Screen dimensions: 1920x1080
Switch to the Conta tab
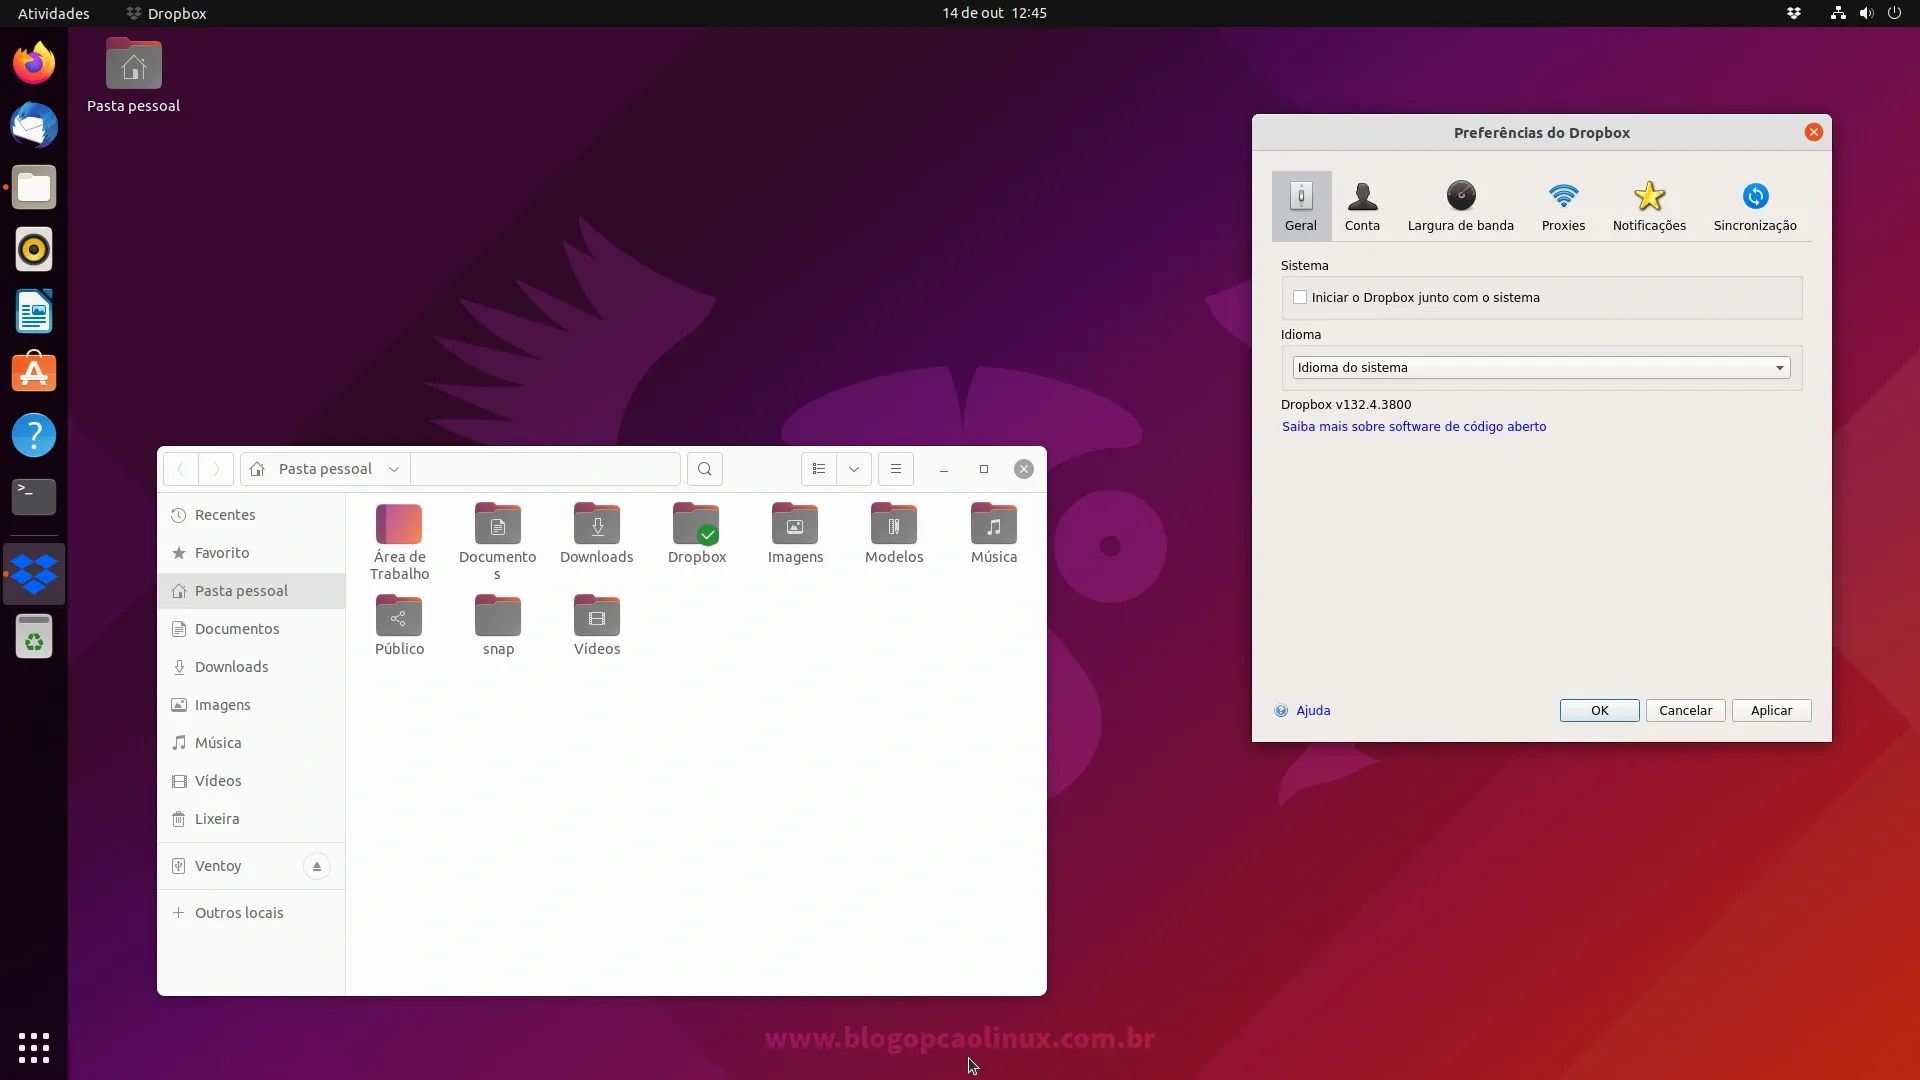coord(1362,206)
